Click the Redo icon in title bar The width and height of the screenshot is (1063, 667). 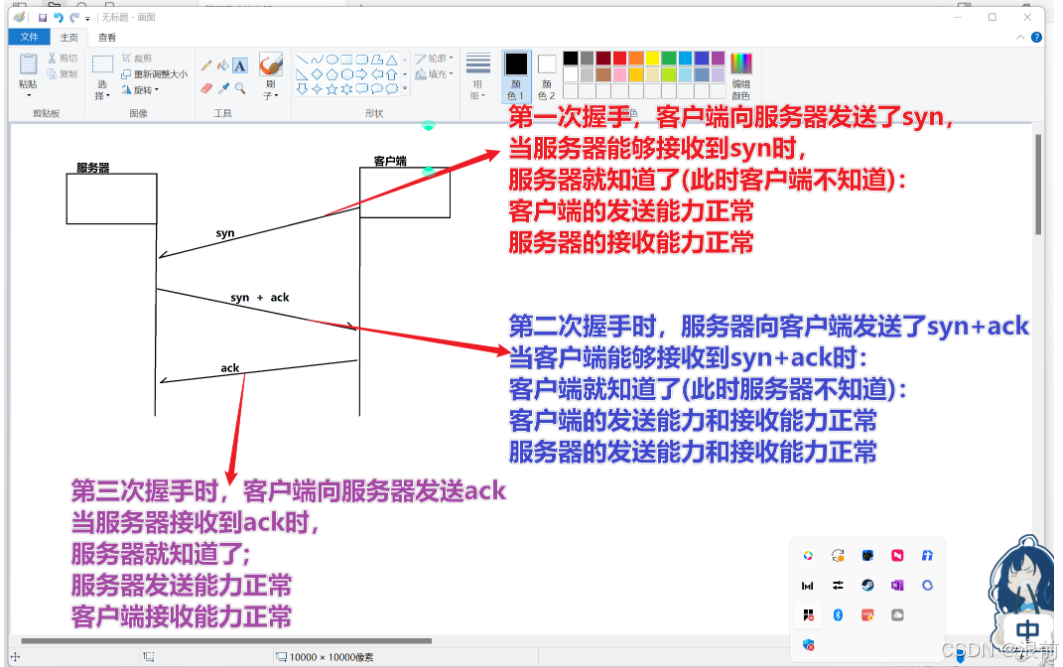coord(74,18)
